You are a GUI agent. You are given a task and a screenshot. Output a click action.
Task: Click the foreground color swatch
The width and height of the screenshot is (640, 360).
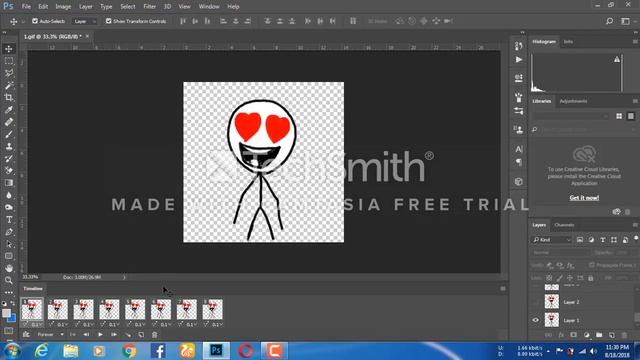6,313
